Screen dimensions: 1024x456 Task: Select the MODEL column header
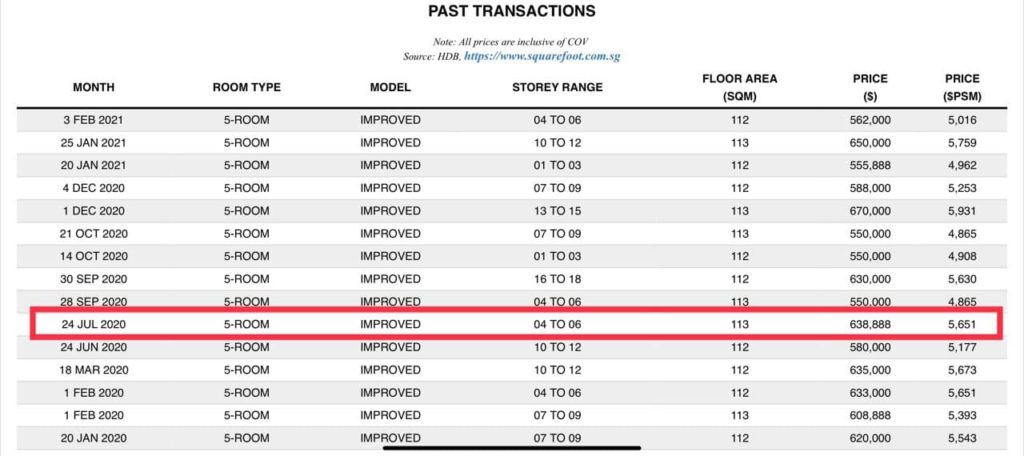[x=390, y=88]
